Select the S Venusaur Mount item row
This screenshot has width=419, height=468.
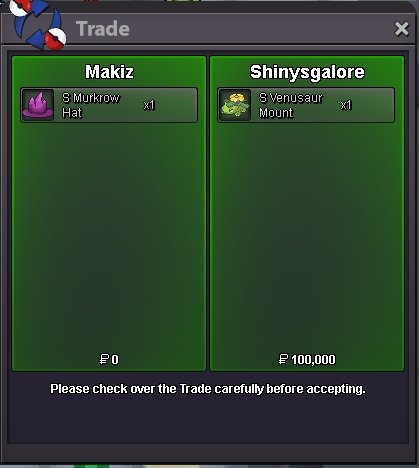(306, 105)
